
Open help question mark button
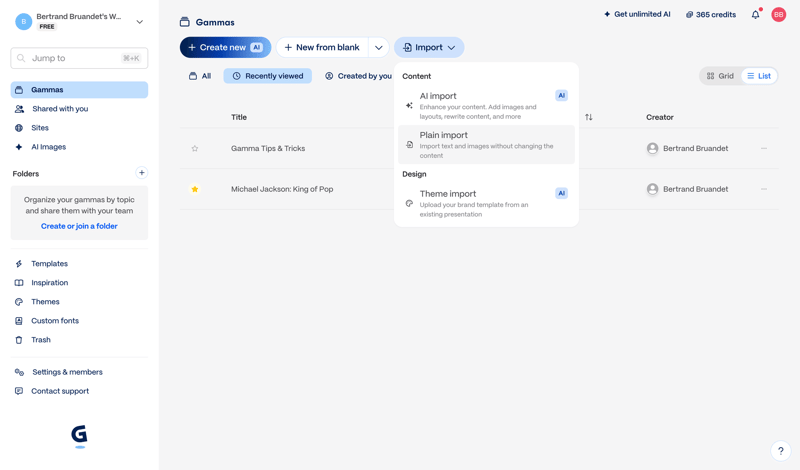coord(781,451)
